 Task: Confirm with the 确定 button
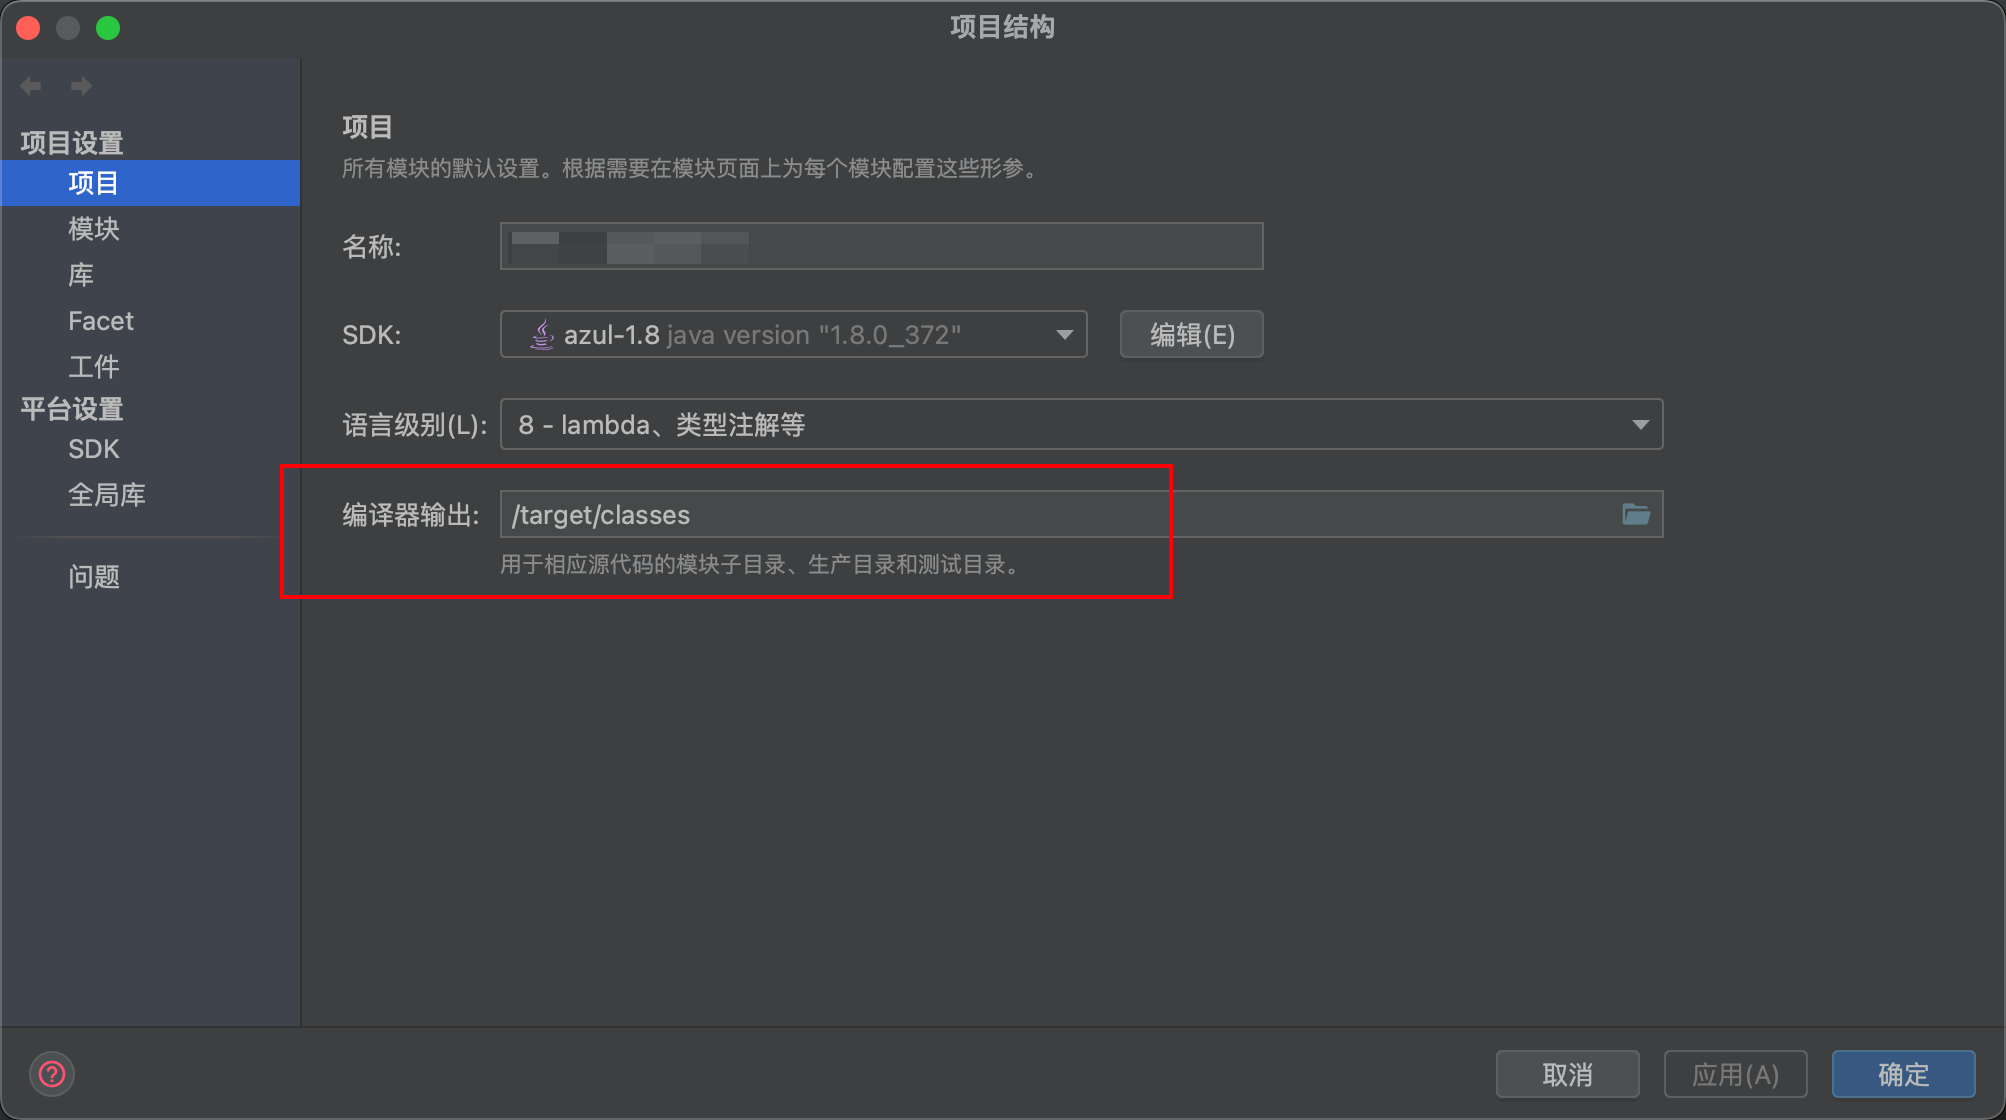(1902, 1074)
